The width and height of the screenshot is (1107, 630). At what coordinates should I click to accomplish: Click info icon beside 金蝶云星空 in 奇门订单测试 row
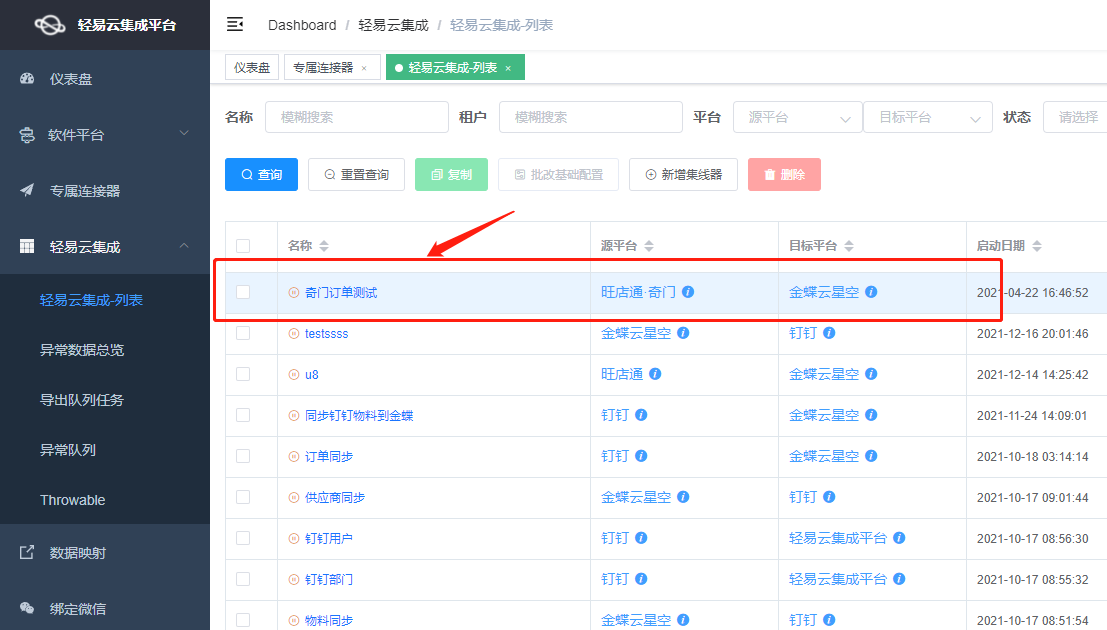[x=871, y=292]
